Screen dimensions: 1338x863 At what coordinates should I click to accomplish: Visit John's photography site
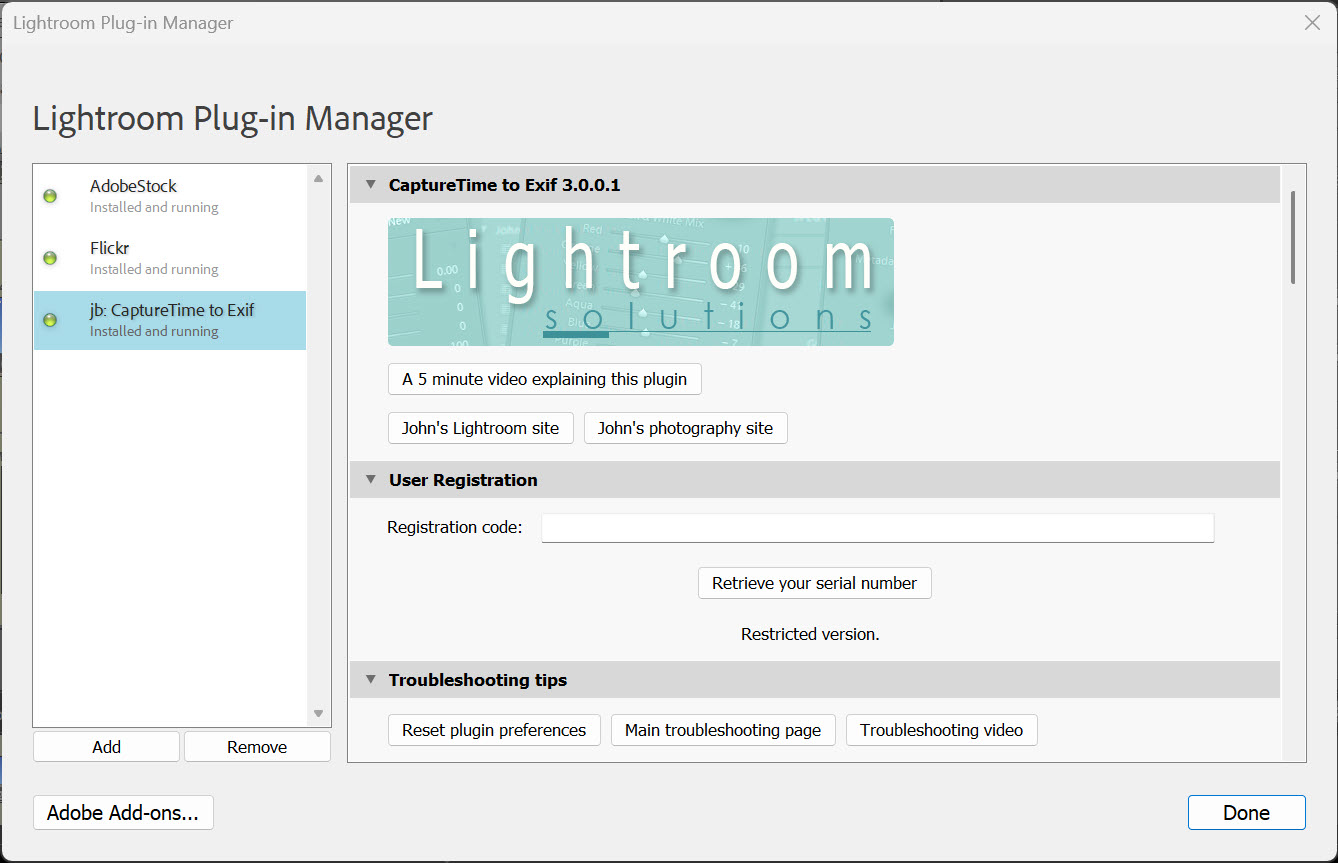(x=686, y=428)
